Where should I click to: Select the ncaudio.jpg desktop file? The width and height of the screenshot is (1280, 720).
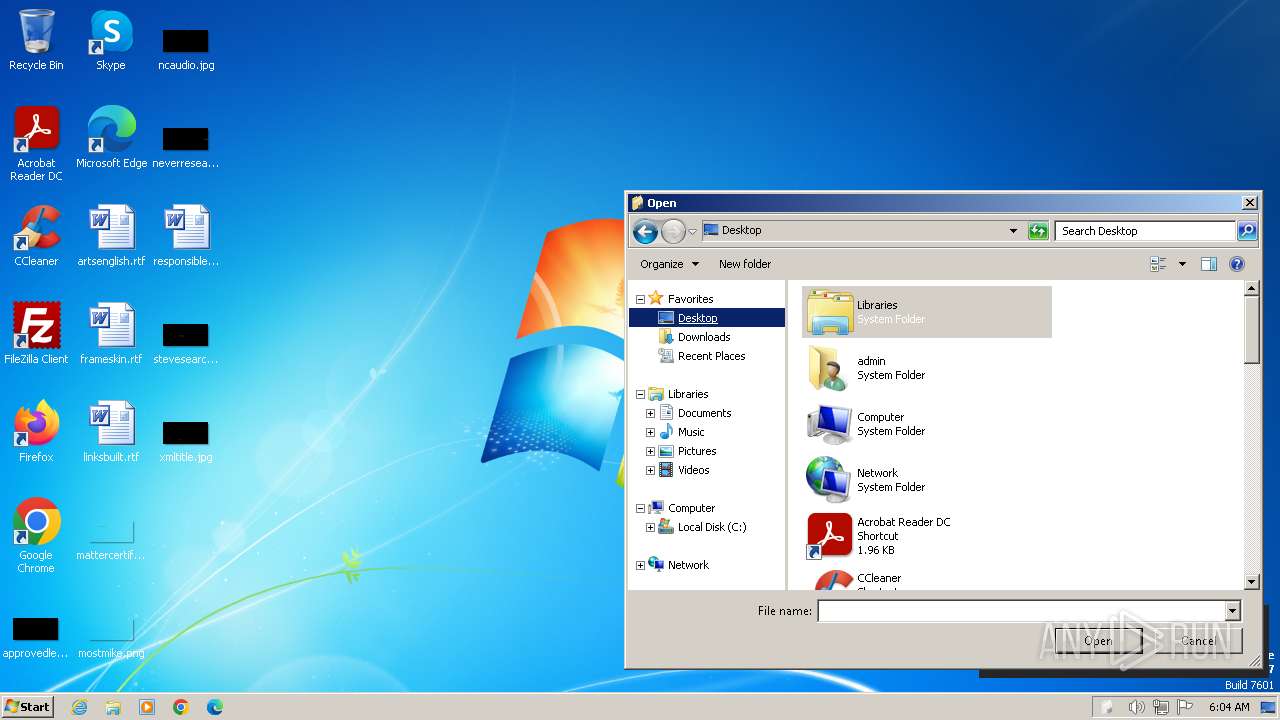pyautogui.click(x=186, y=48)
